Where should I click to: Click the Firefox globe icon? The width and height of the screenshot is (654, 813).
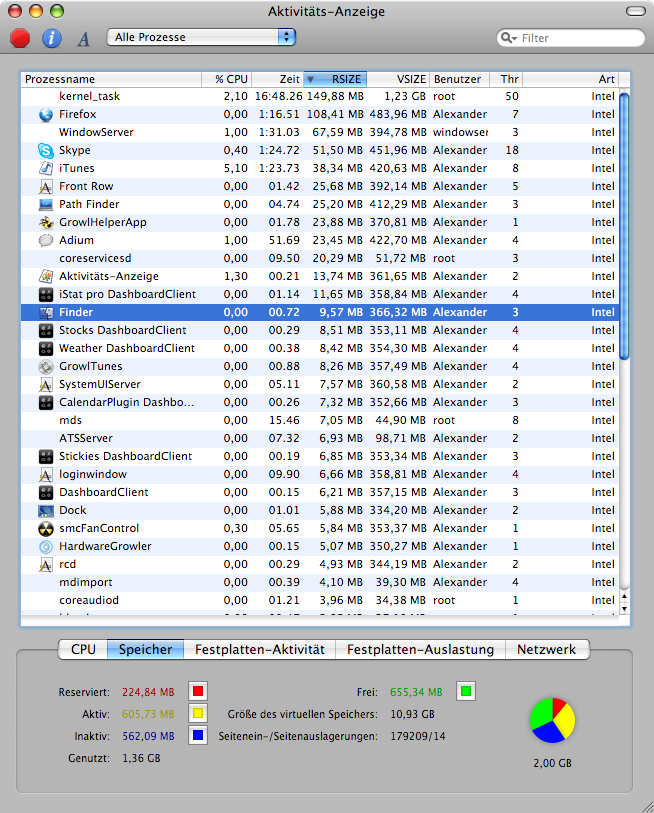point(46,115)
